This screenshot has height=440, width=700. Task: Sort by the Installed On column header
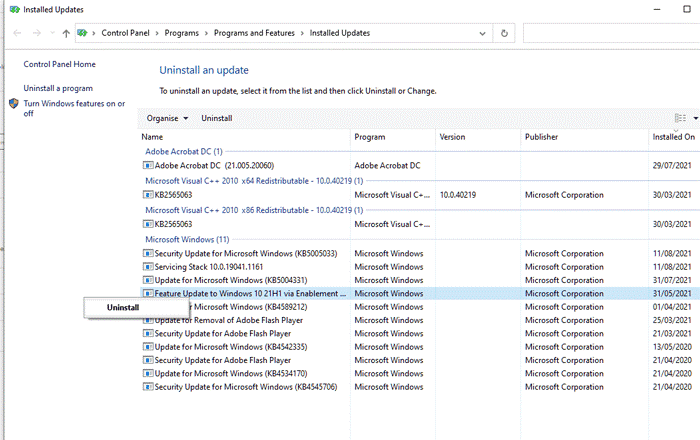tap(673, 137)
